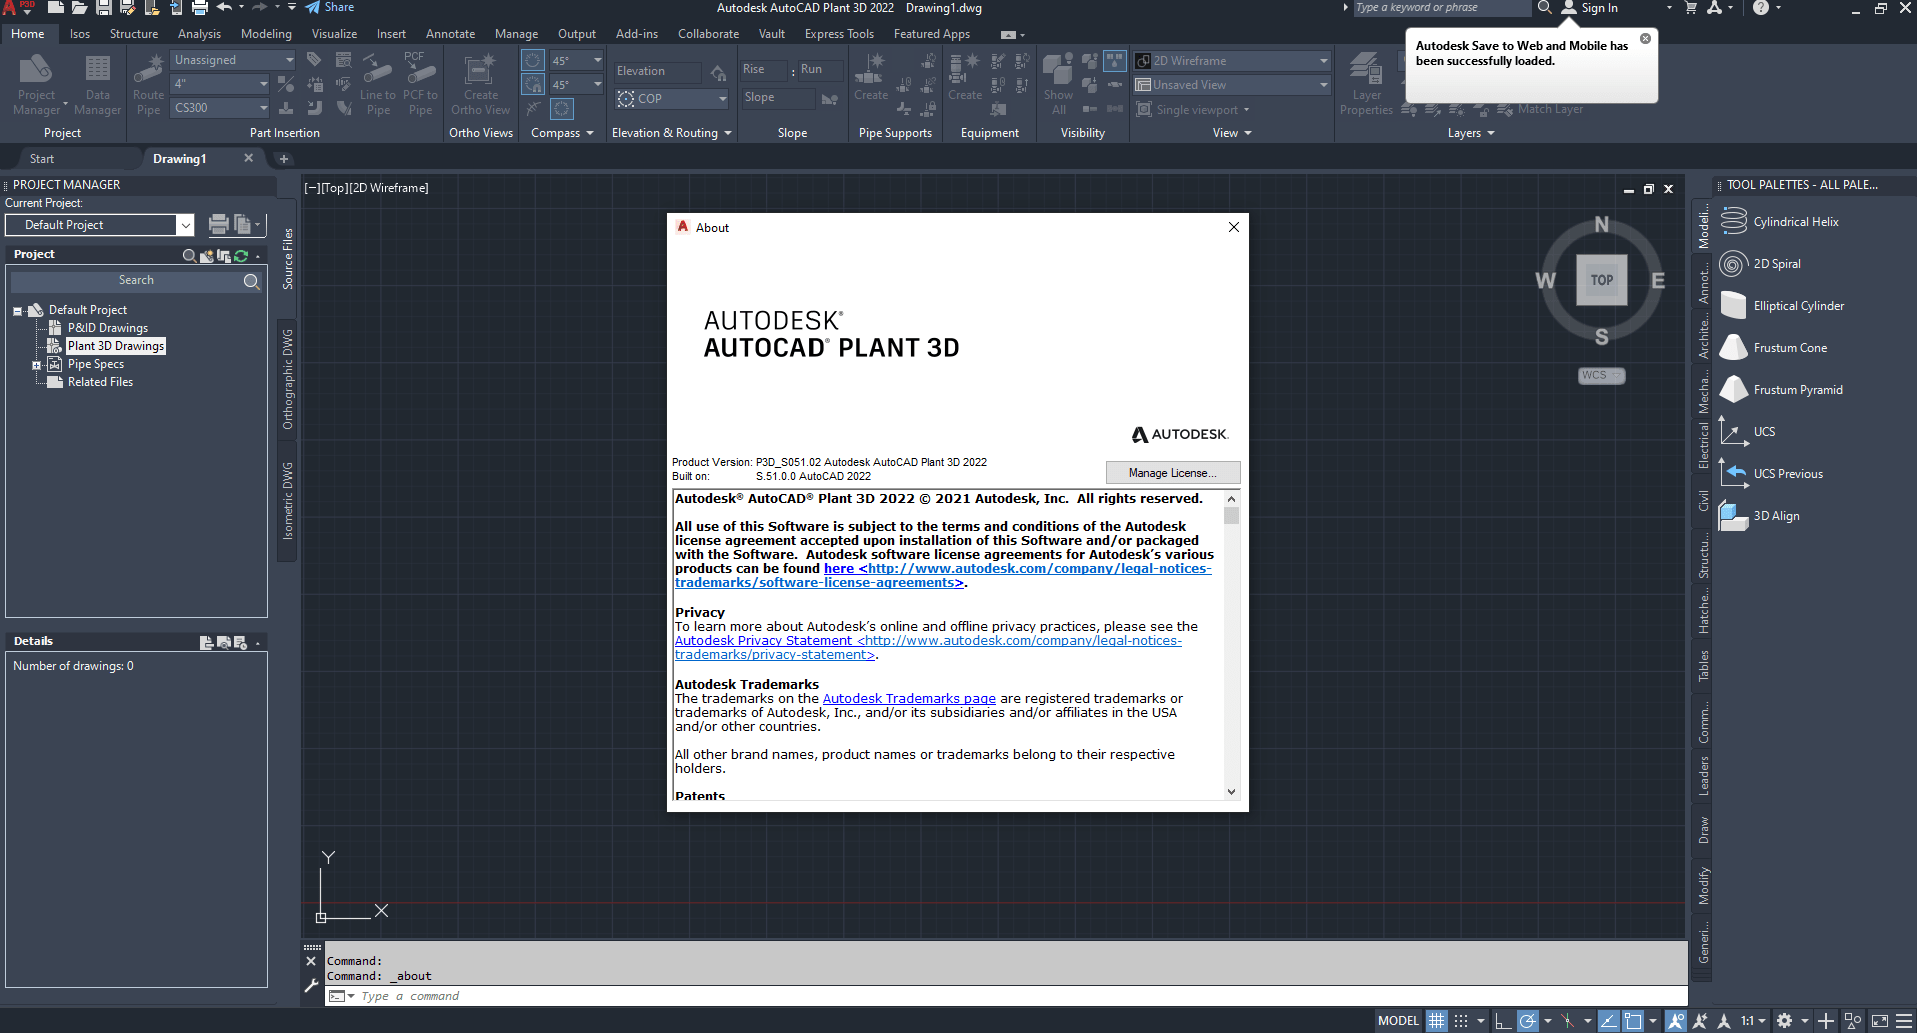1917x1033 pixels.
Task: Select the 3D Align palette tool
Action: click(x=1759, y=516)
